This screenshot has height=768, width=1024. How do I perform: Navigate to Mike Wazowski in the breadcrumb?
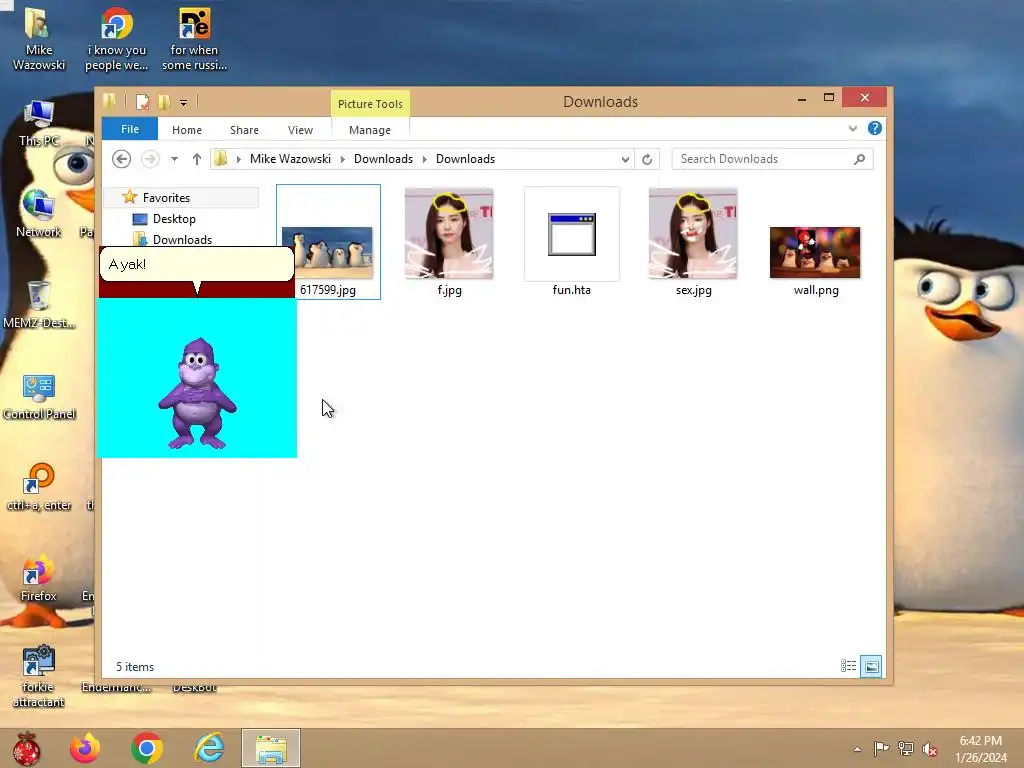(x=290, y=159)
